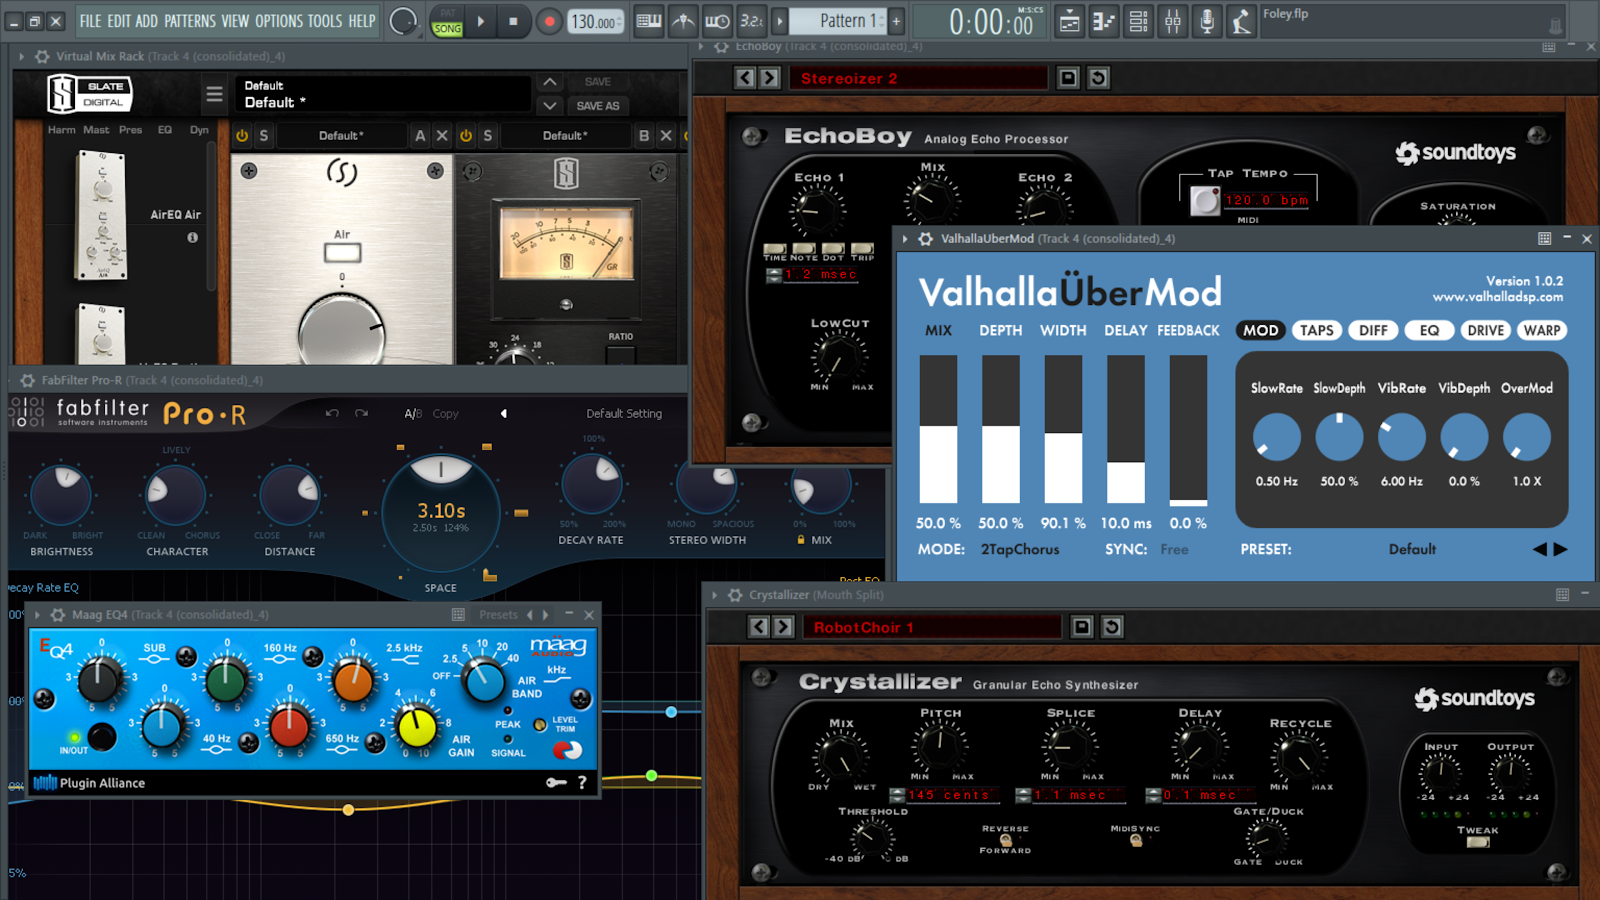Click SAVE in Virtual Mix Rack
This screenshot has width=1600, height=900.
click(598, 82)
